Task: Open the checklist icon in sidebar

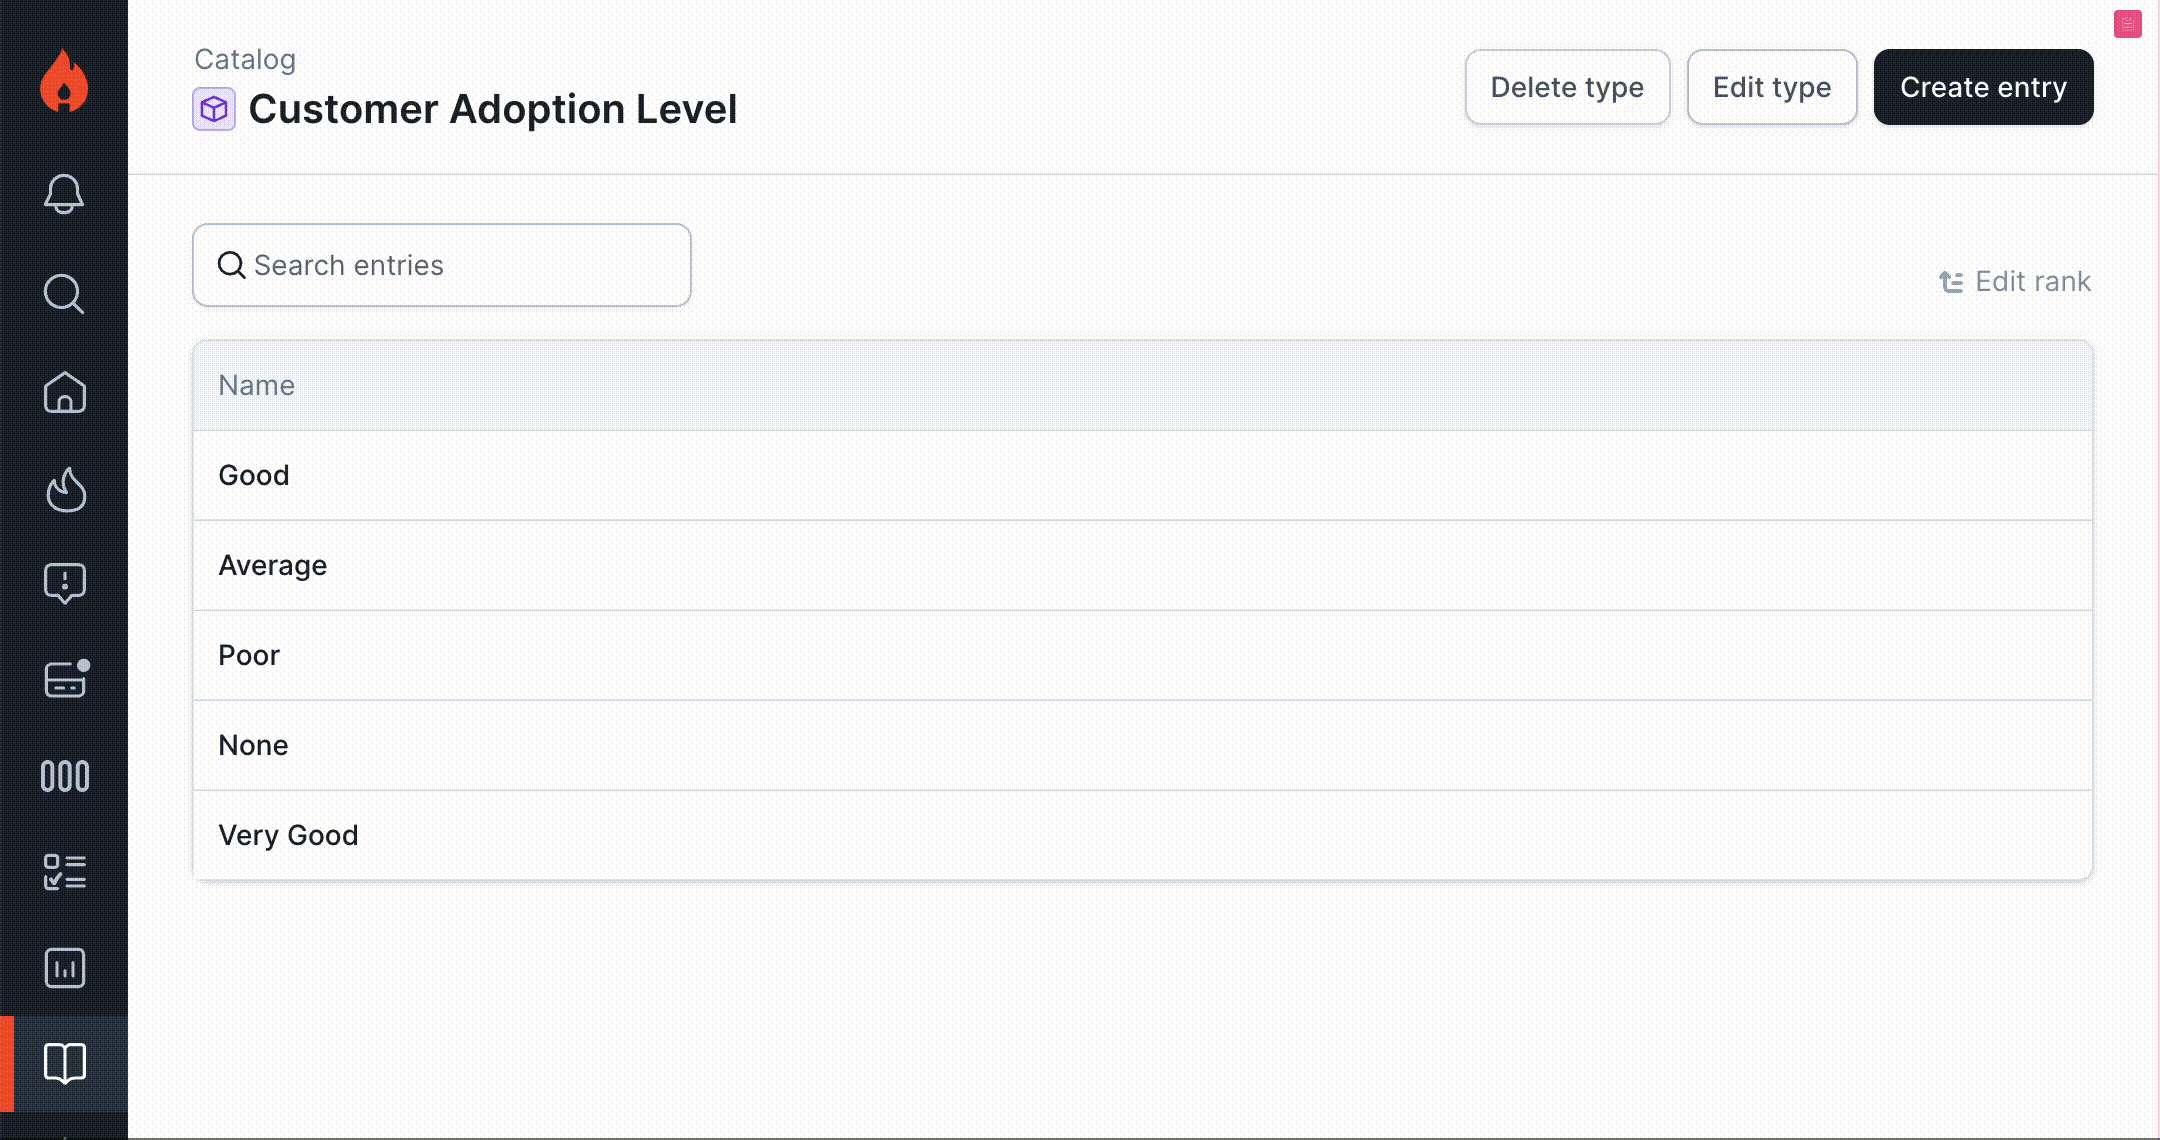Action: coord(65,871)
